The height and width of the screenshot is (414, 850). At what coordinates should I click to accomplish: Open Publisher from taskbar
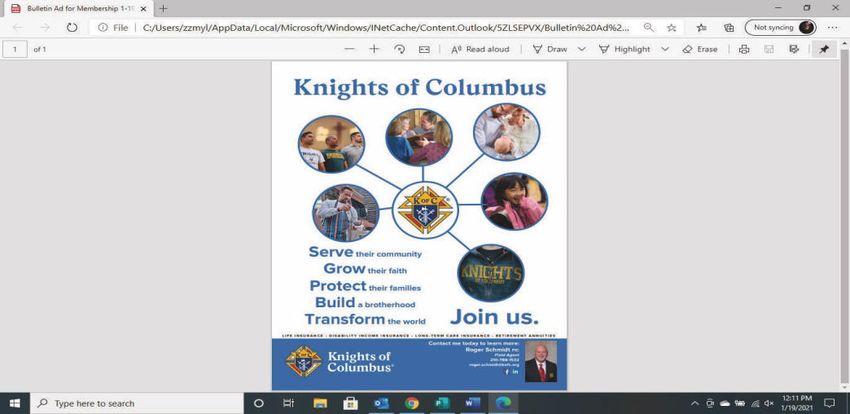[x=442, y=403]
